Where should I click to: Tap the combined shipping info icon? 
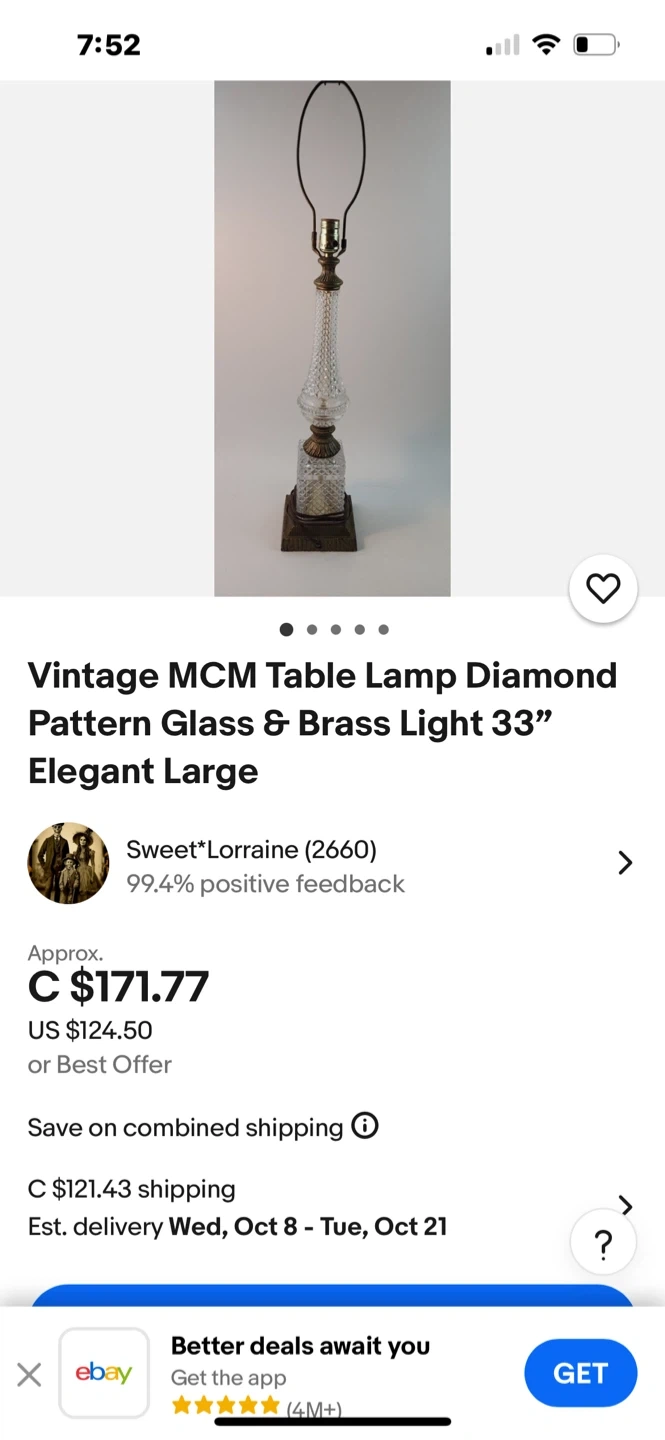[x=365, y=1127]
